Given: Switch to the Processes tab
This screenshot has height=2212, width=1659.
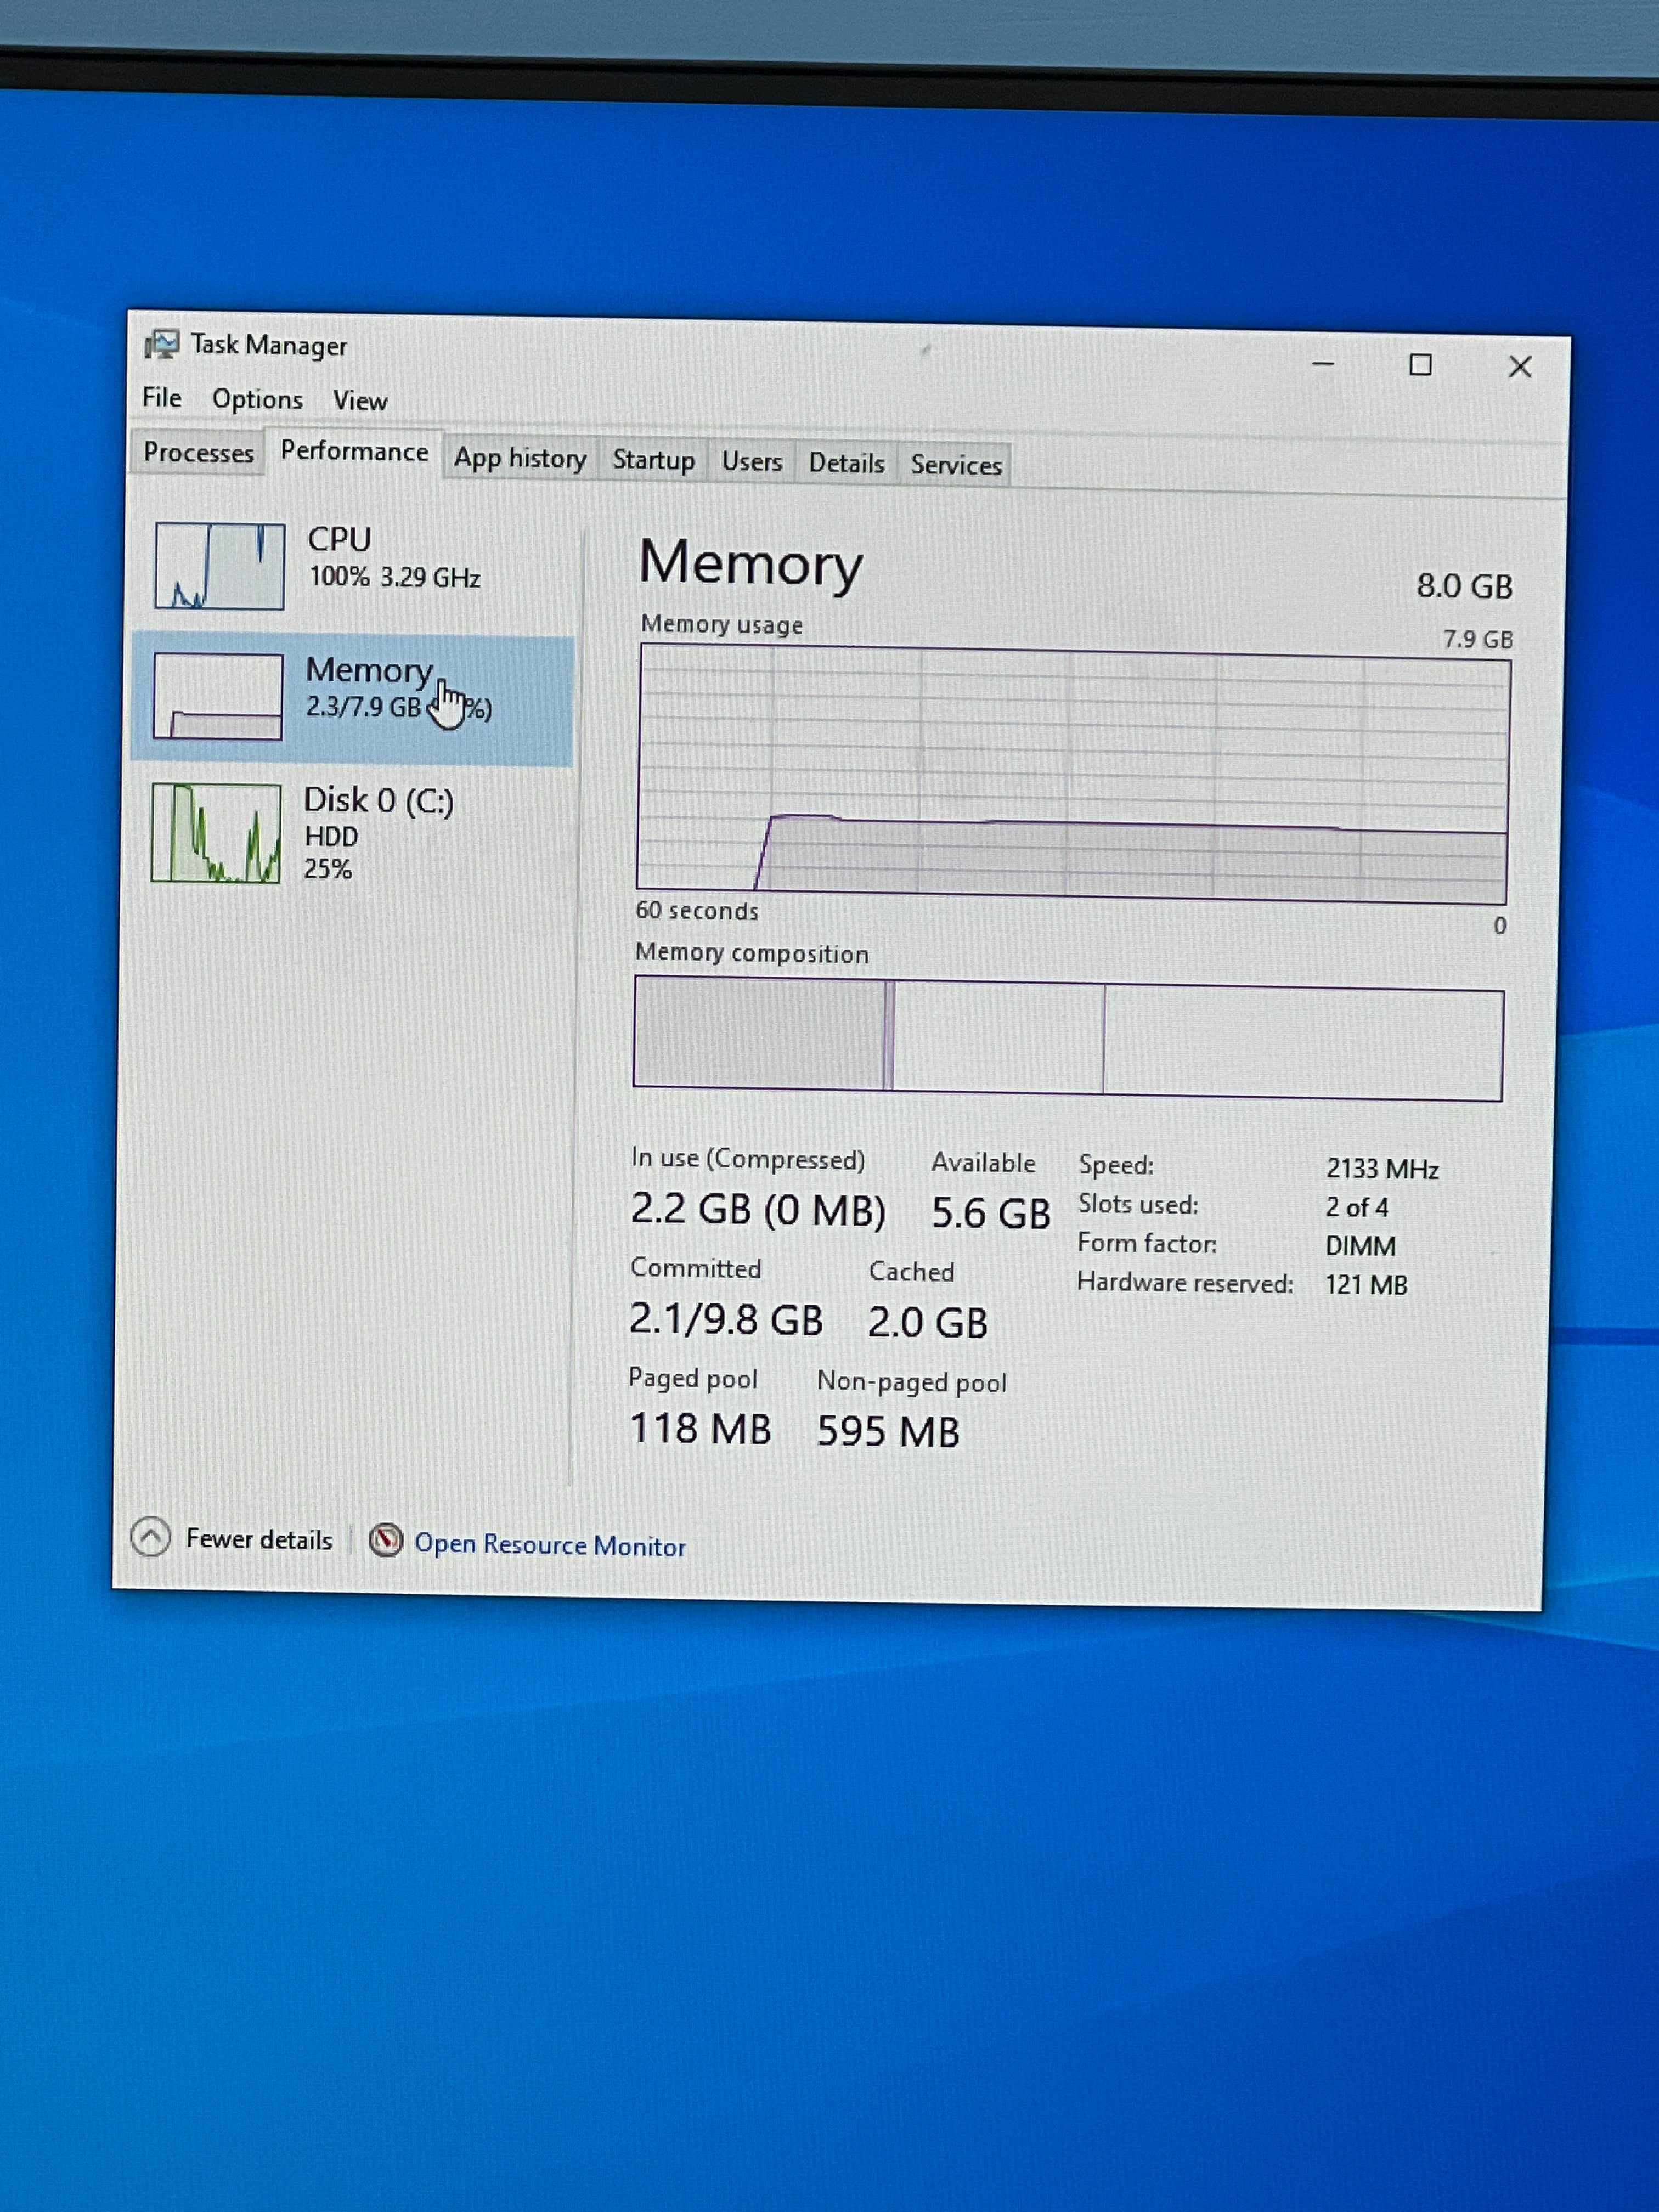Looking at the screenshot, I should (x=198, y=452).
